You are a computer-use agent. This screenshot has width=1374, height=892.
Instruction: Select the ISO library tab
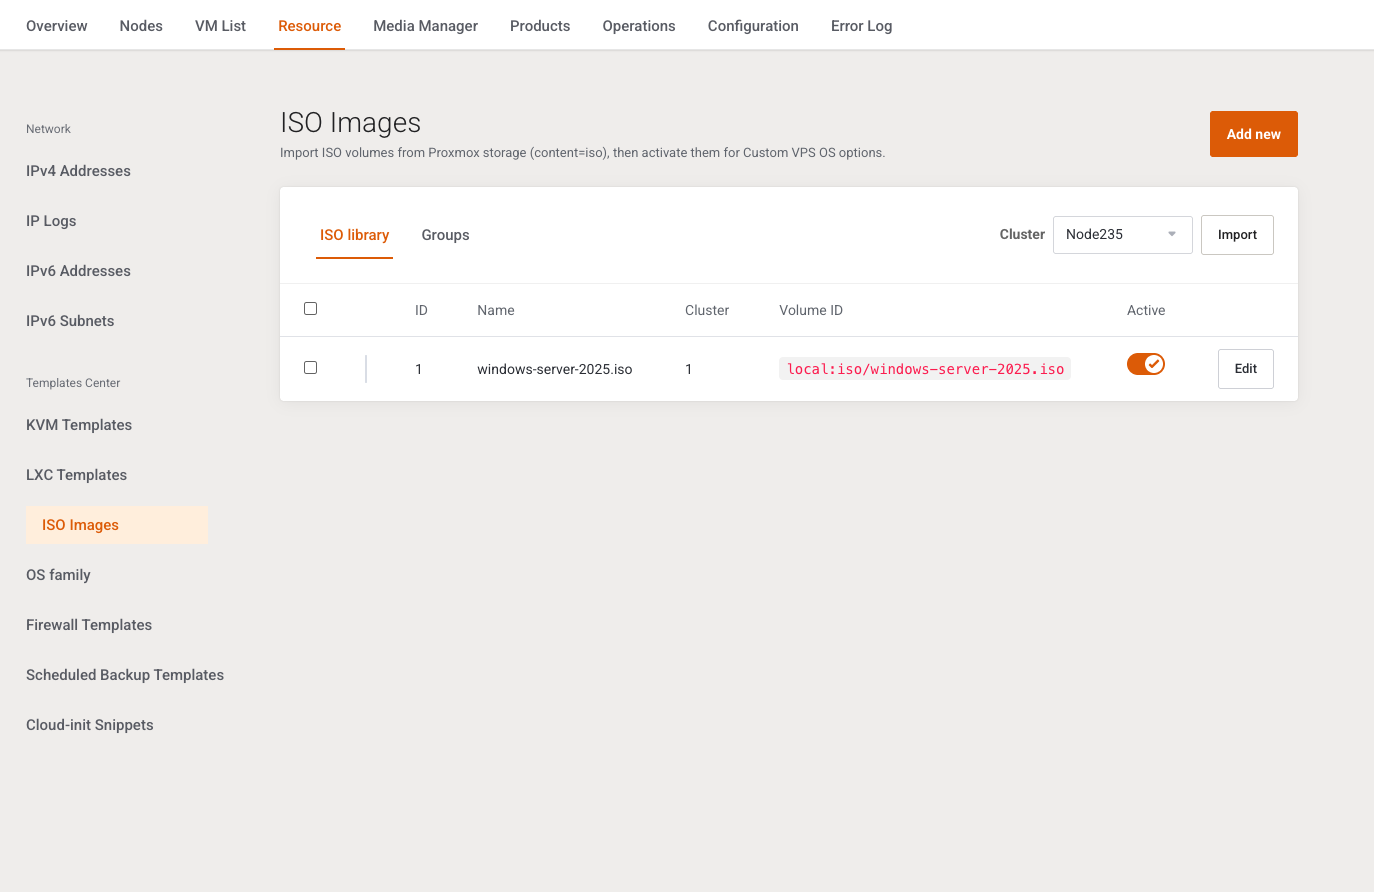coord(354,235)
